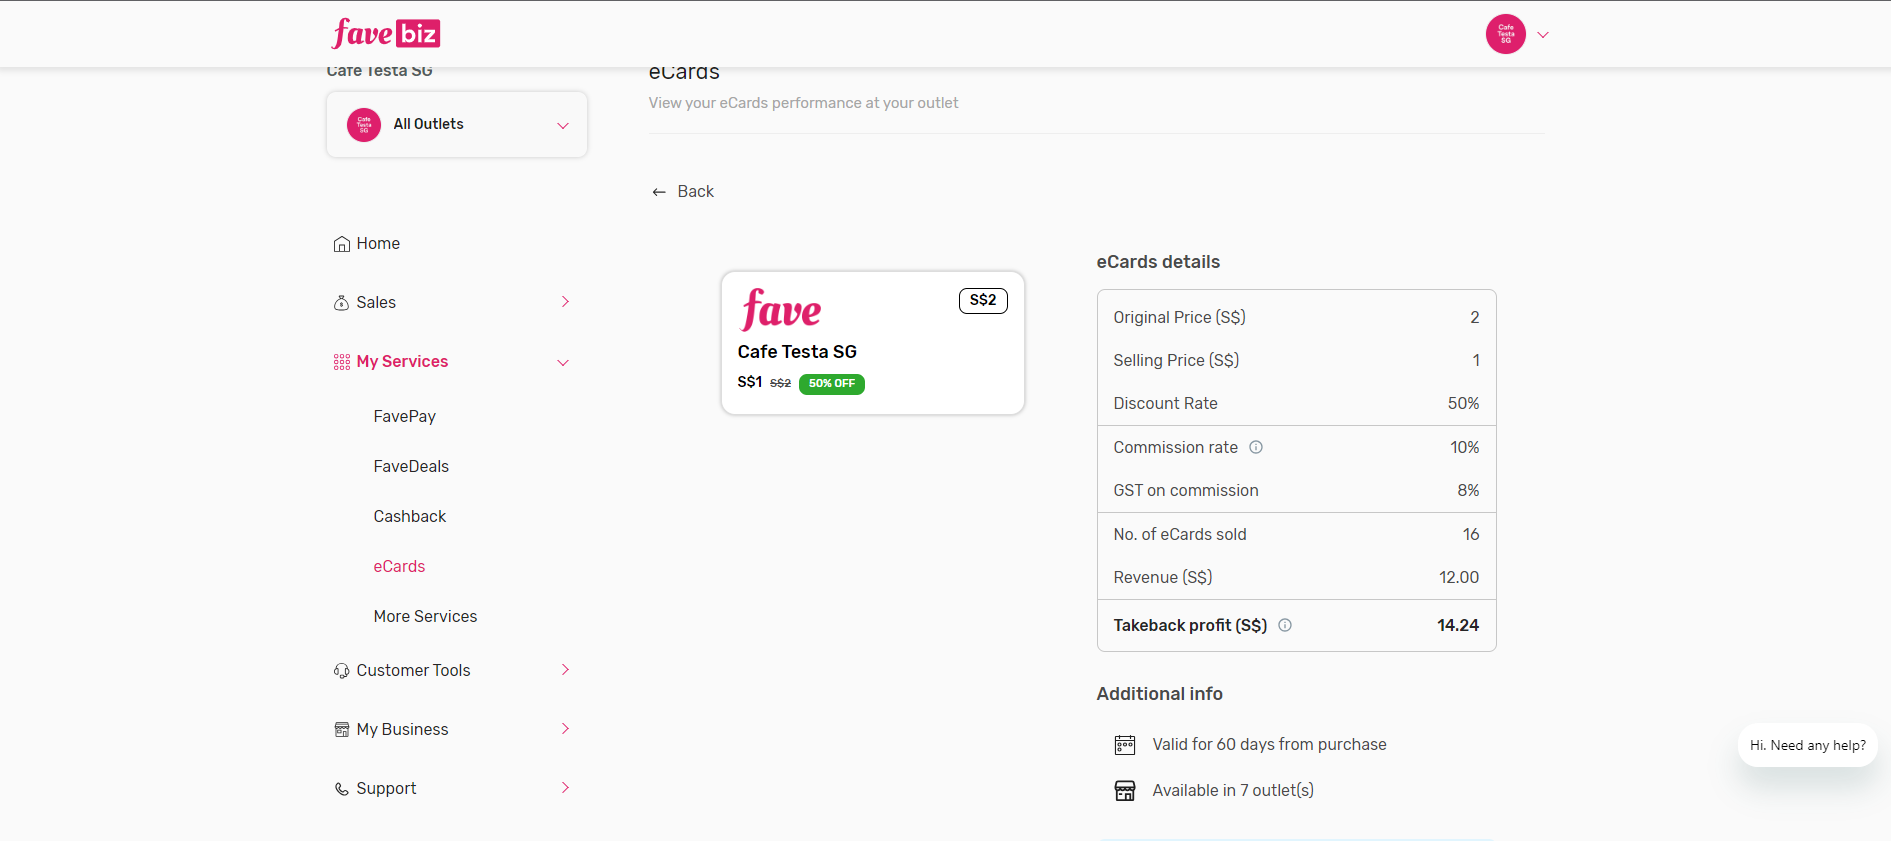
Task: Select 'Available in 7 outlet(s)' text
Action: tap(1233, 791)
